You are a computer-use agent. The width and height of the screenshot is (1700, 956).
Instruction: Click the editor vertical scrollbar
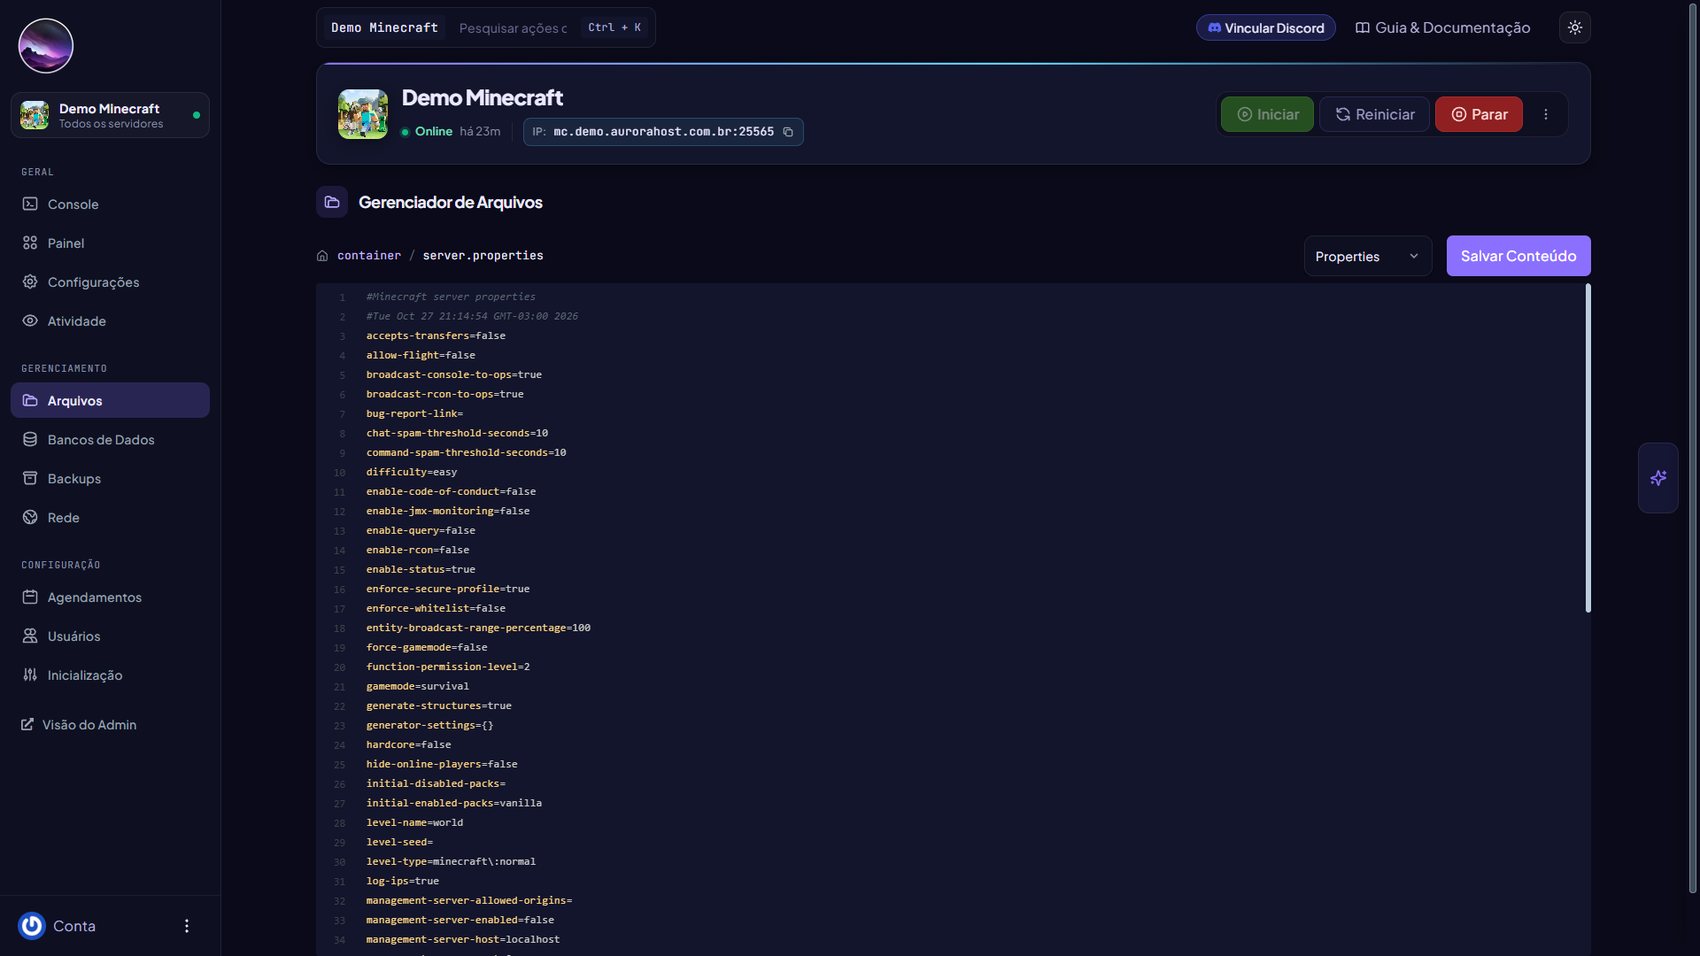1587,448
